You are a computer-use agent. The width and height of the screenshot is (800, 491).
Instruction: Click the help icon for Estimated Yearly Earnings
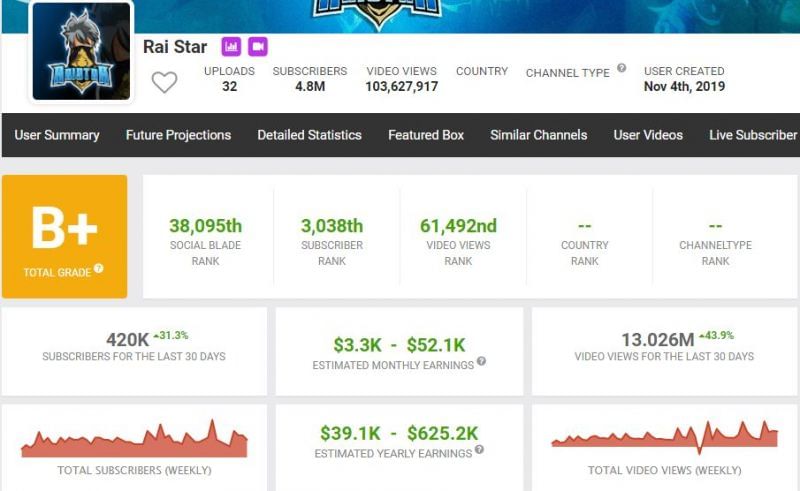pos(479,450)
